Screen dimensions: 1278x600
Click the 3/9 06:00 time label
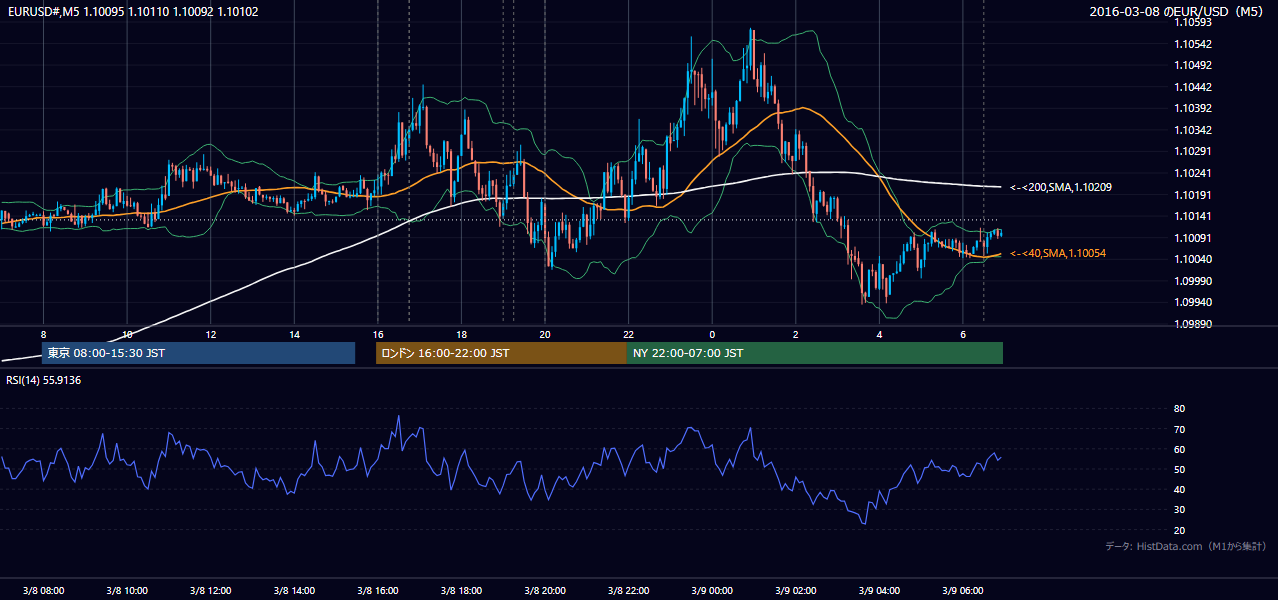[x=962, y=591]
